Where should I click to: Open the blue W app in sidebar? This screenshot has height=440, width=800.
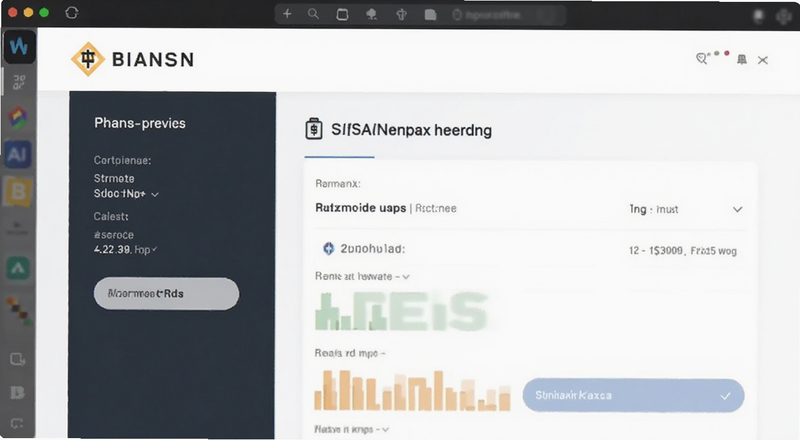pyautogui.click(x=19, y=46)
